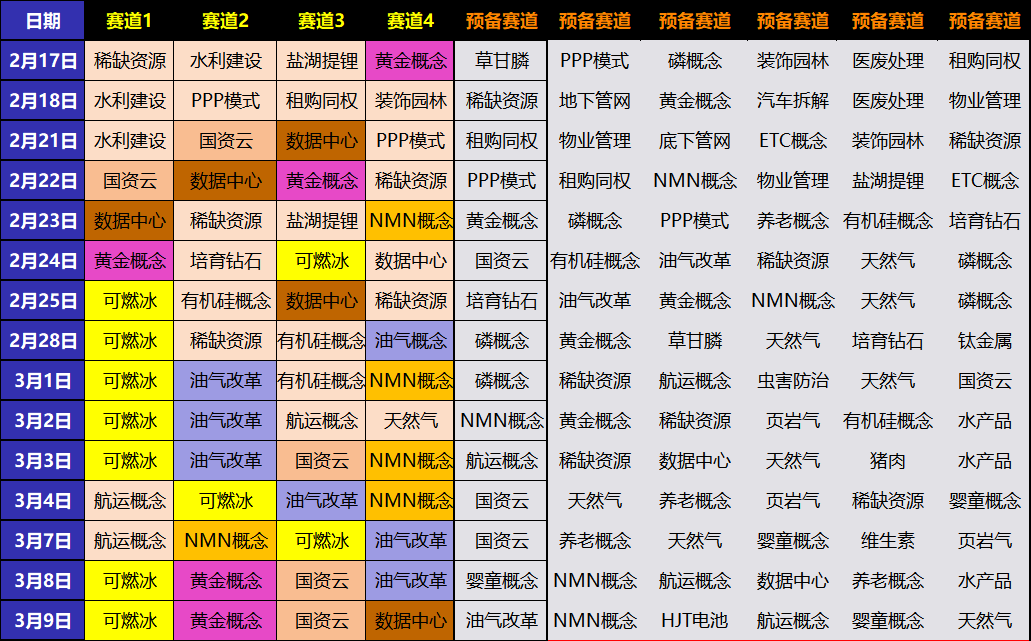Click 钛金属 in the 2月28日 row

tap(984, 341)
